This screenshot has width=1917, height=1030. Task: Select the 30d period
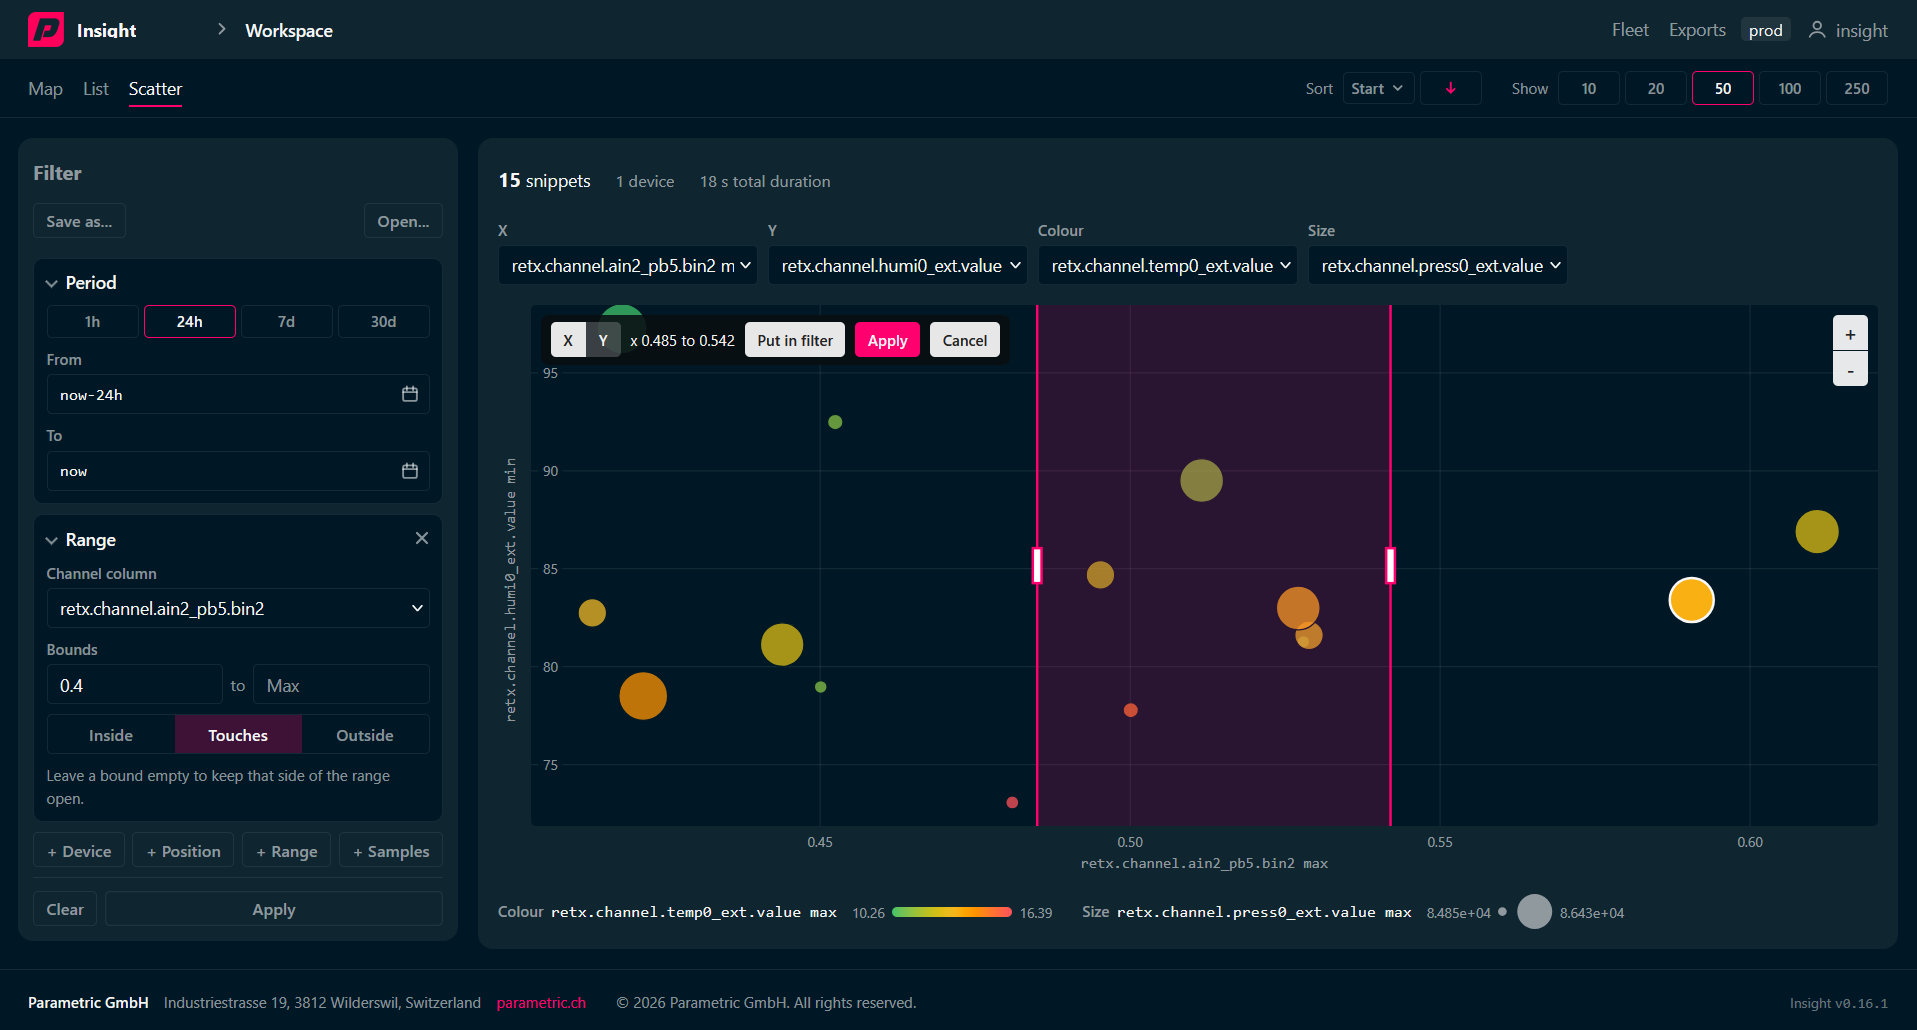tap(383, 322)
